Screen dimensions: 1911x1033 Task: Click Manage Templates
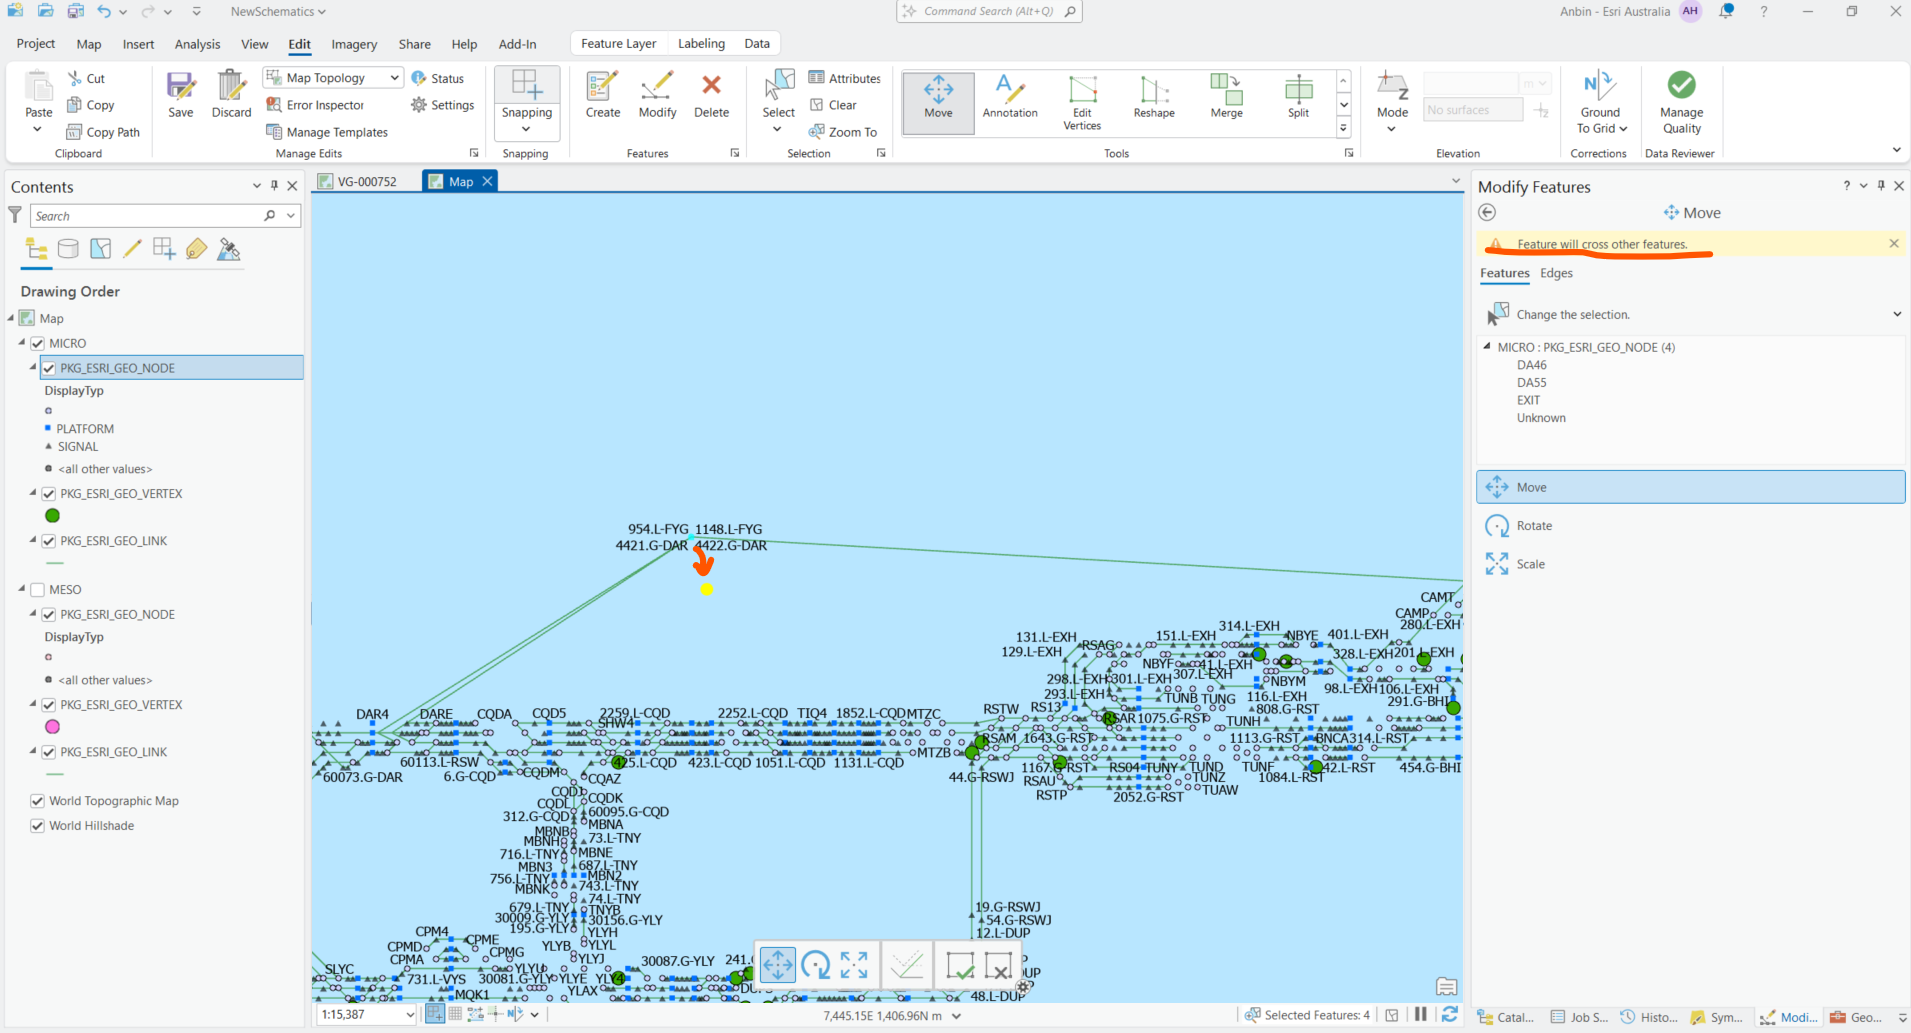(327, 132)
